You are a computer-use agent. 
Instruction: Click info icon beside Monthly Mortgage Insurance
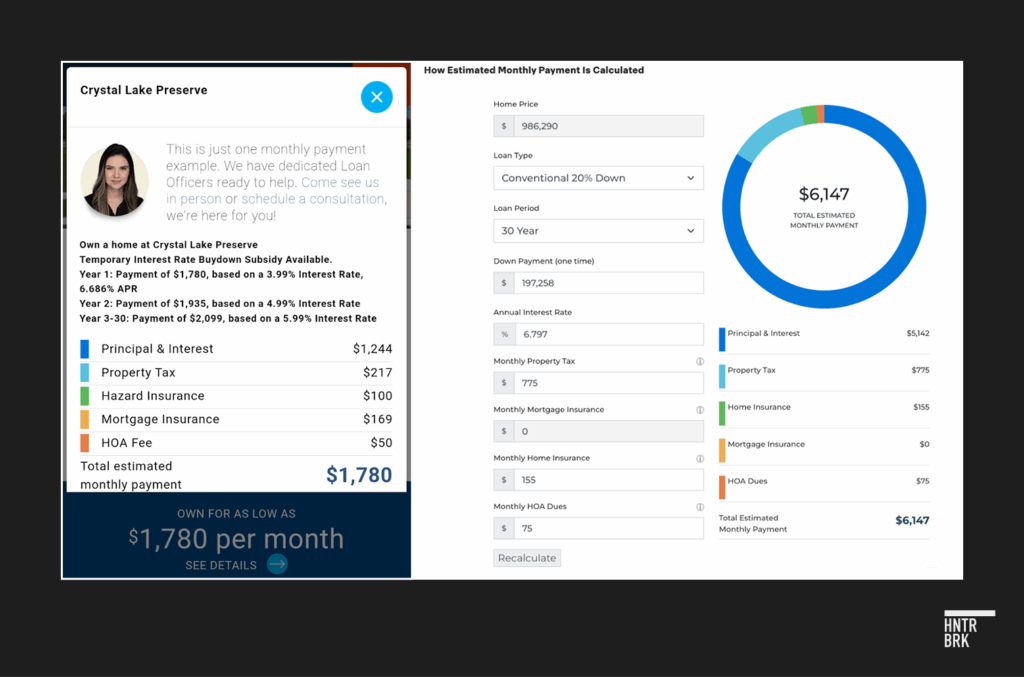tap(699, 410)
